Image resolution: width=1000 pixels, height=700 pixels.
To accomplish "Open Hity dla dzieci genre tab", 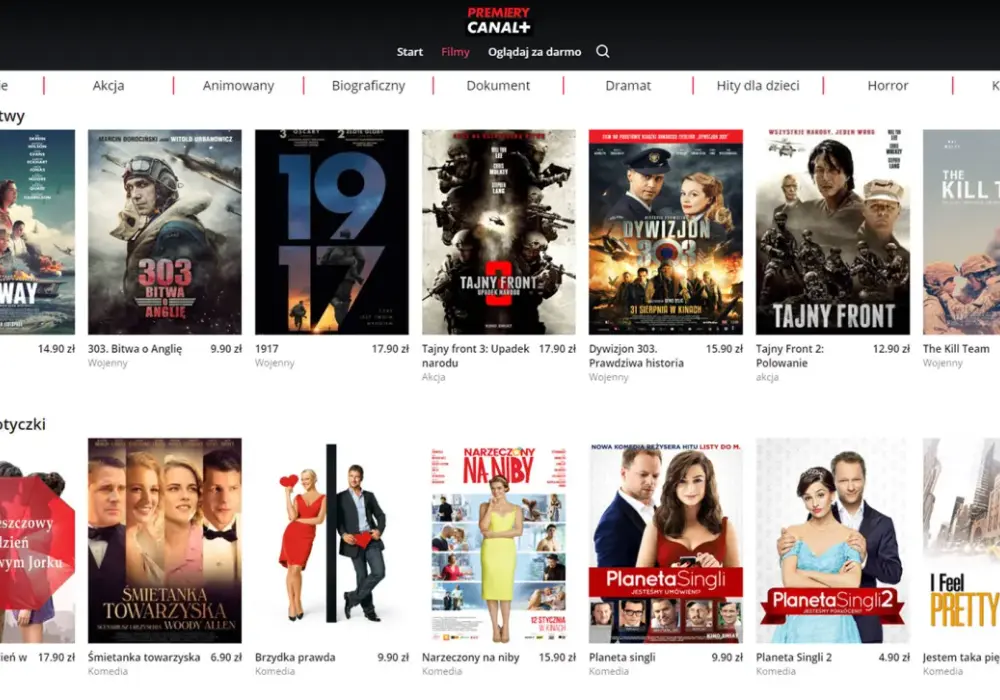I will point(758,85).
